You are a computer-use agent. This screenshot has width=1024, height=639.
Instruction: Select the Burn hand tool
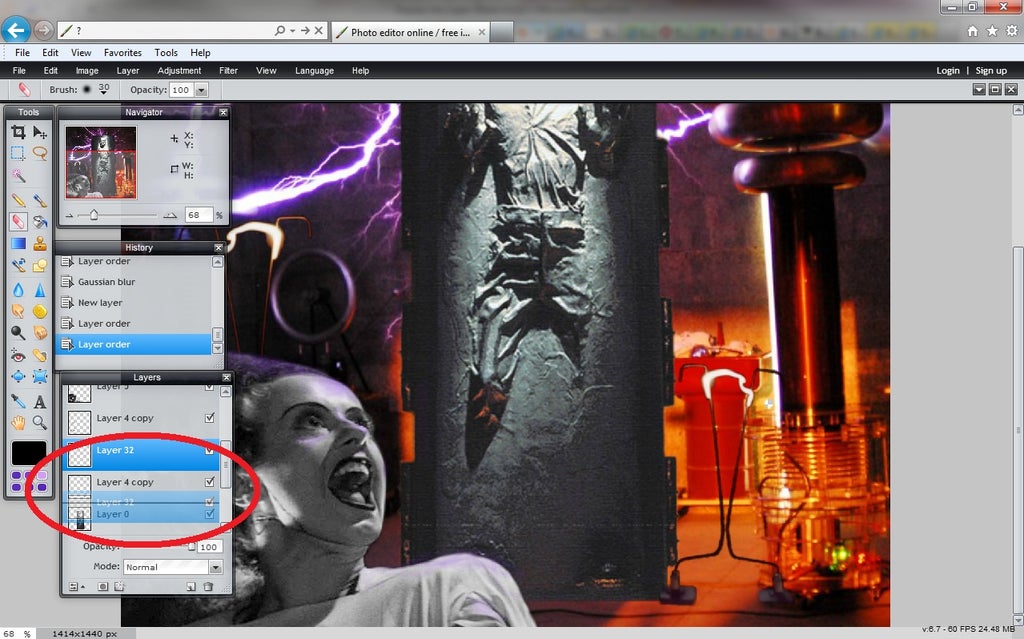pyautogui.click(x=40, y=333)
